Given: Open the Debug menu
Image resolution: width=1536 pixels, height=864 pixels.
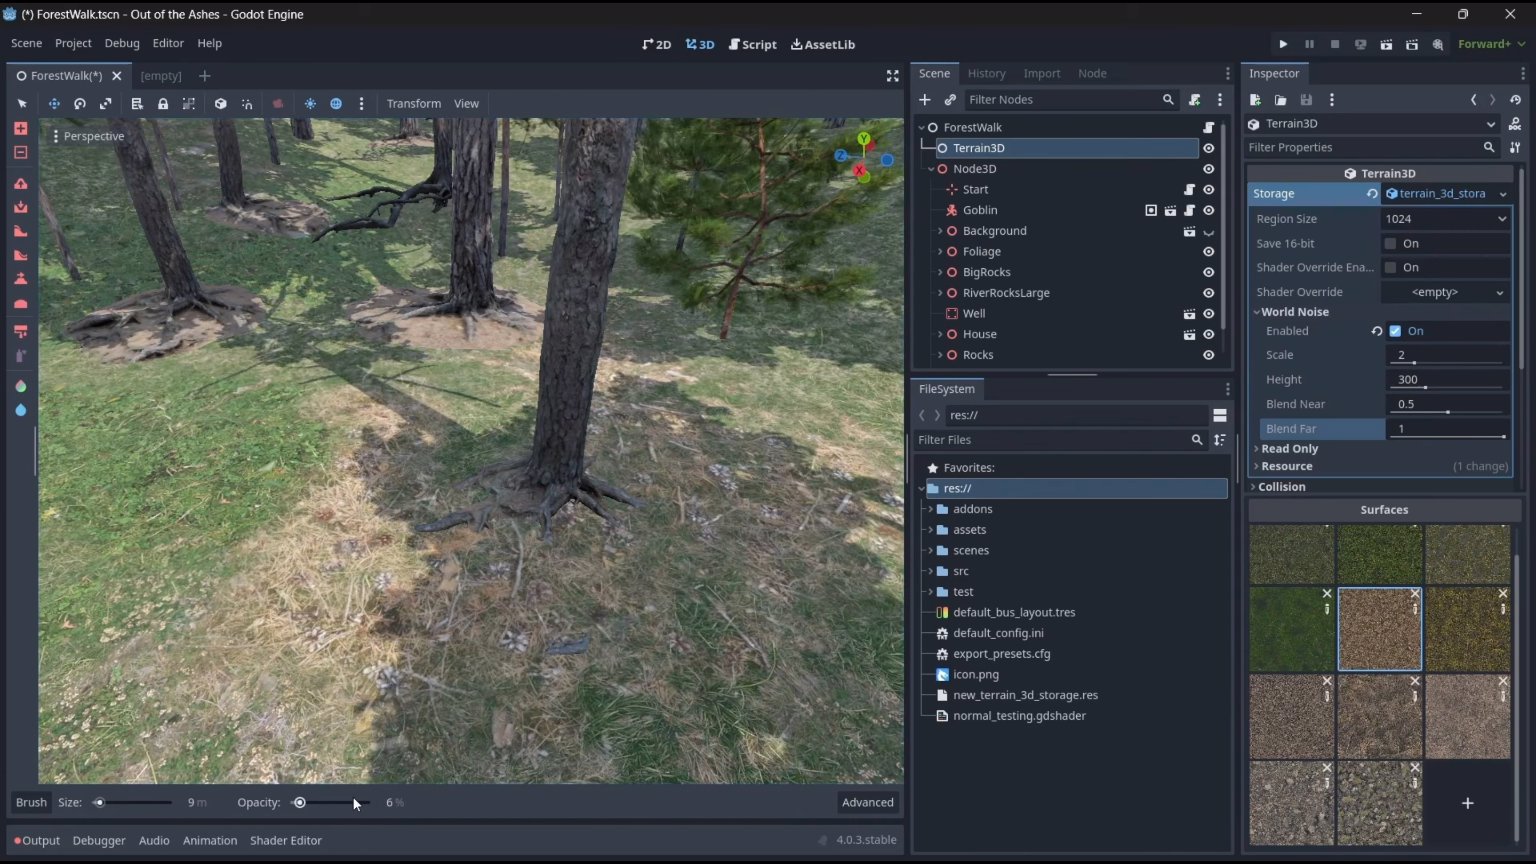Looking at the screenshot, I should coord(122,43).
